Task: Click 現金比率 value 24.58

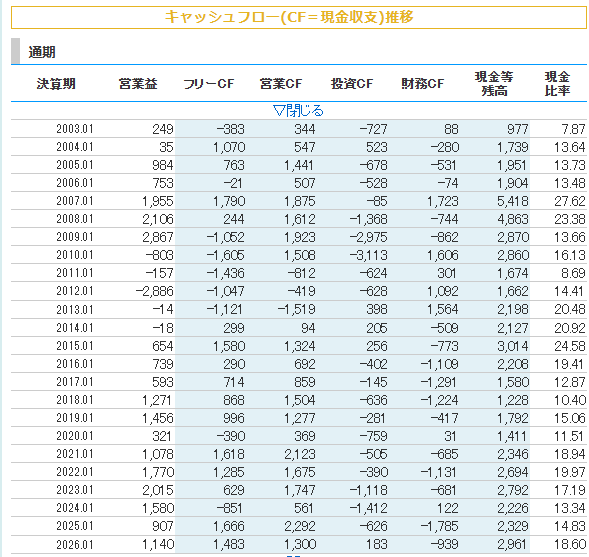Action: pos(570,346)
